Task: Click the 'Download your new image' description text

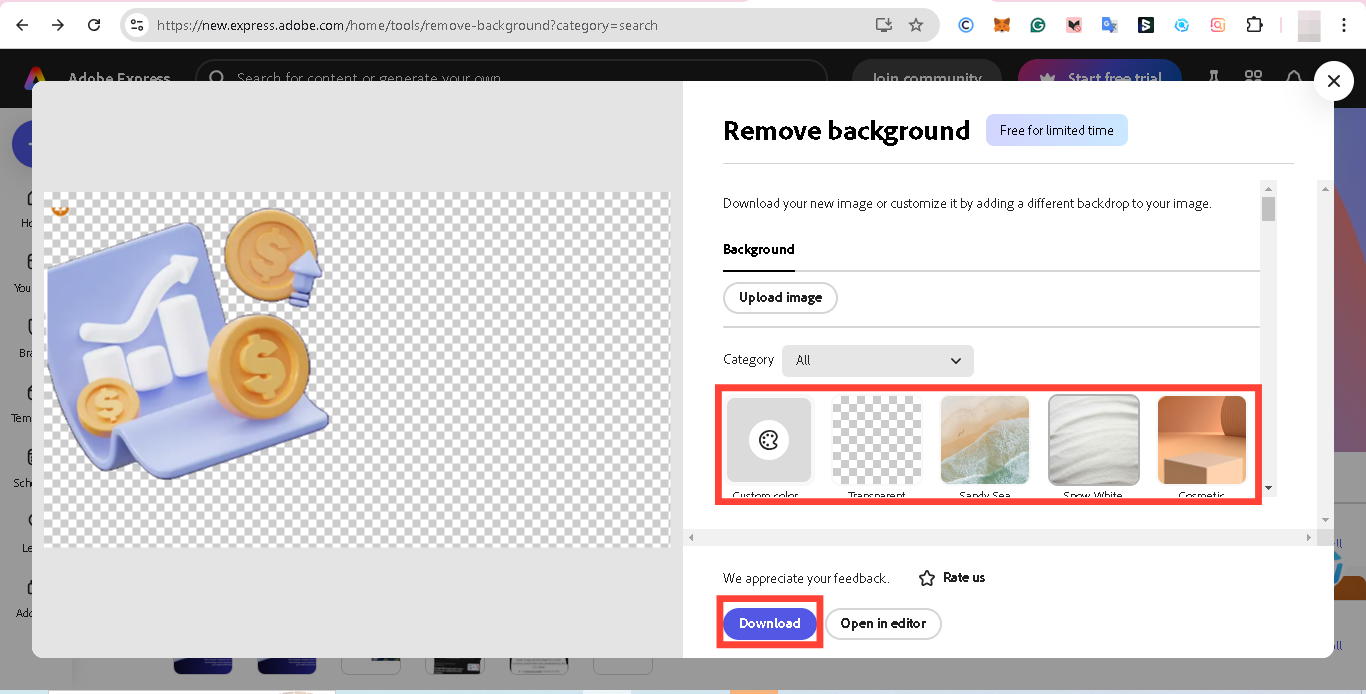Action: 967,203
